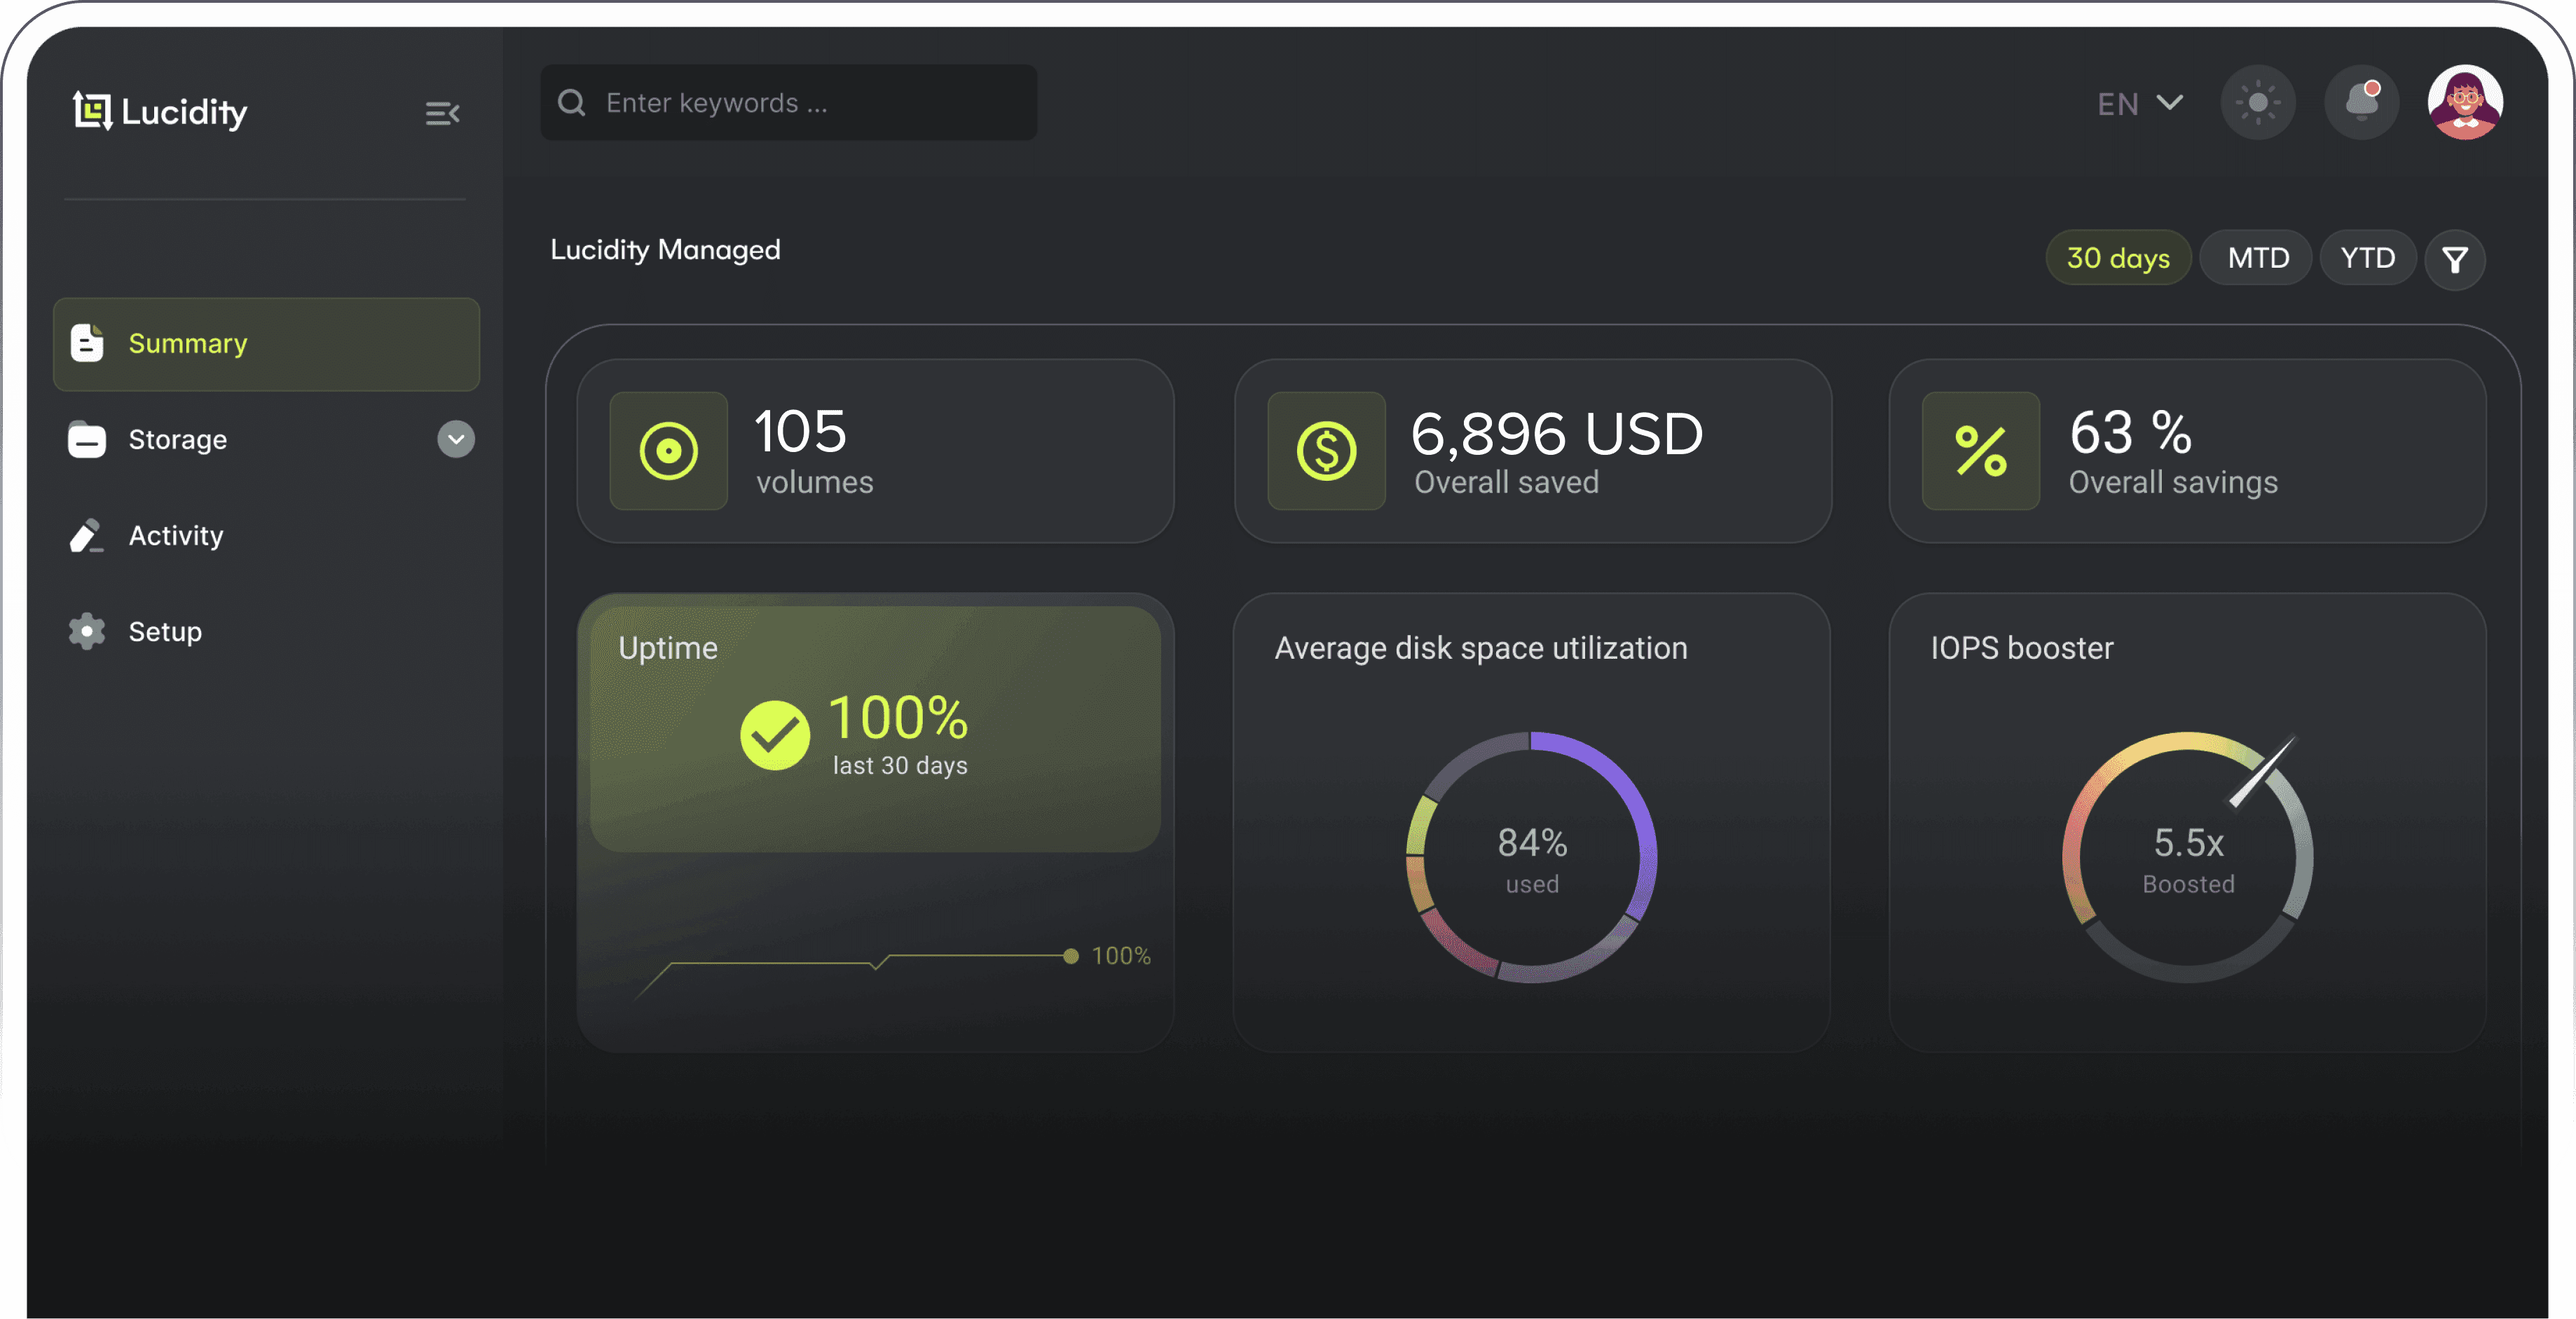This screenshot has width=2576, height=1319.
Task: Click the last 30 days label
Action: pos(900,765)
